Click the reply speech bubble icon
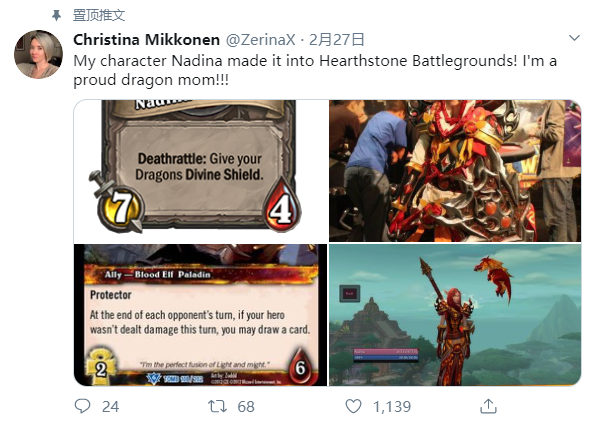 point(83,406)
